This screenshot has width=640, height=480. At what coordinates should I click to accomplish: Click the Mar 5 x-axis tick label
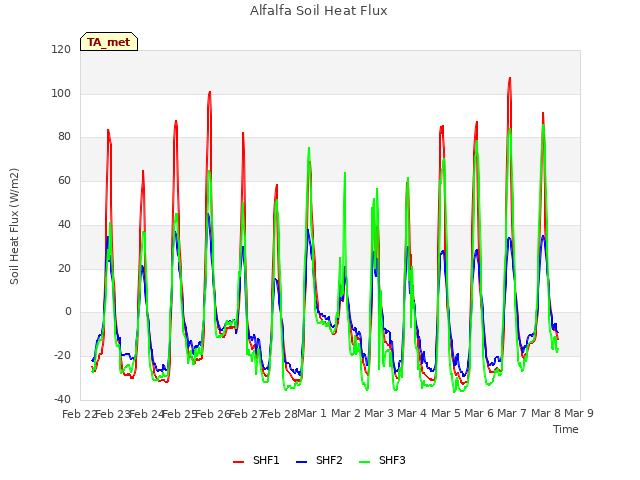pyautogui.click(x=445, y=413)
